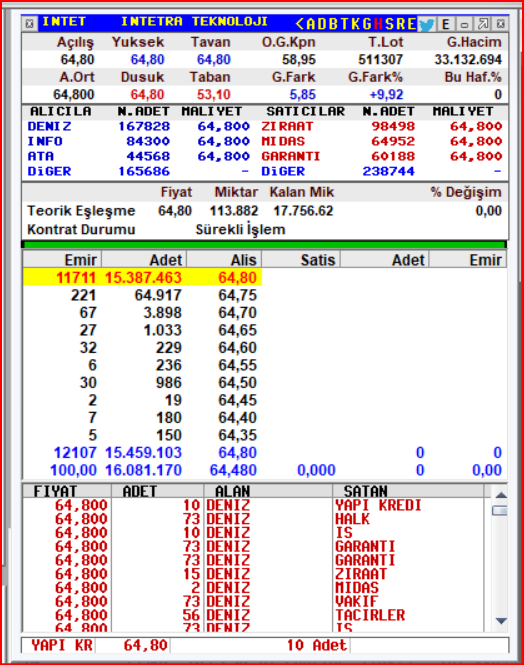Click the yellow 'G' shortcut letter in title bar
This screenshot has width=524, height=665.
click(x=367, y=24)
